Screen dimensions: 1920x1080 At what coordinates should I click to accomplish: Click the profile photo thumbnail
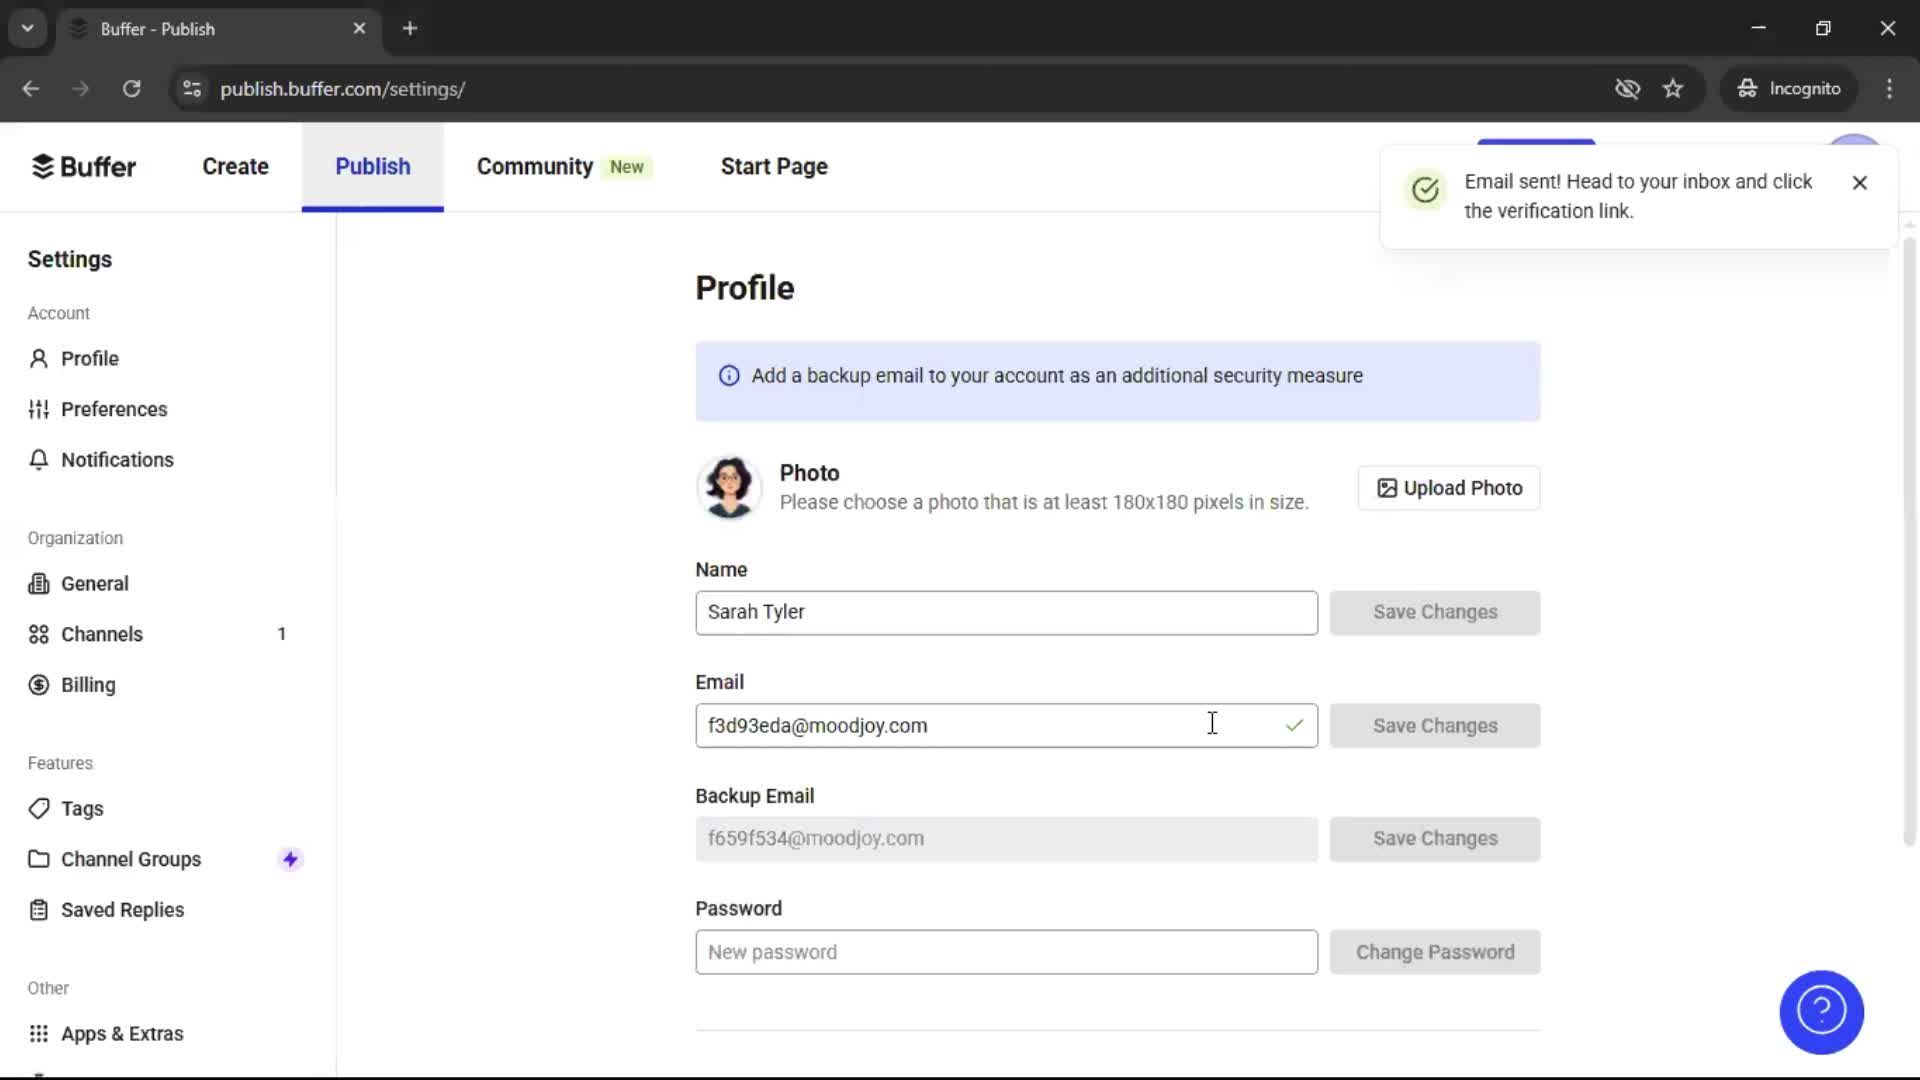[729, 488]
